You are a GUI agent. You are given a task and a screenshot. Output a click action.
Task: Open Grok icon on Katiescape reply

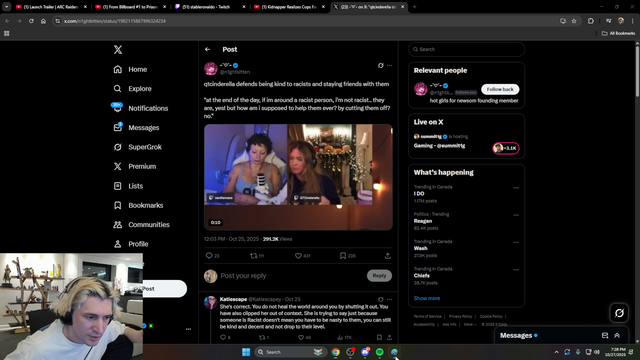[x=380, y=299]
